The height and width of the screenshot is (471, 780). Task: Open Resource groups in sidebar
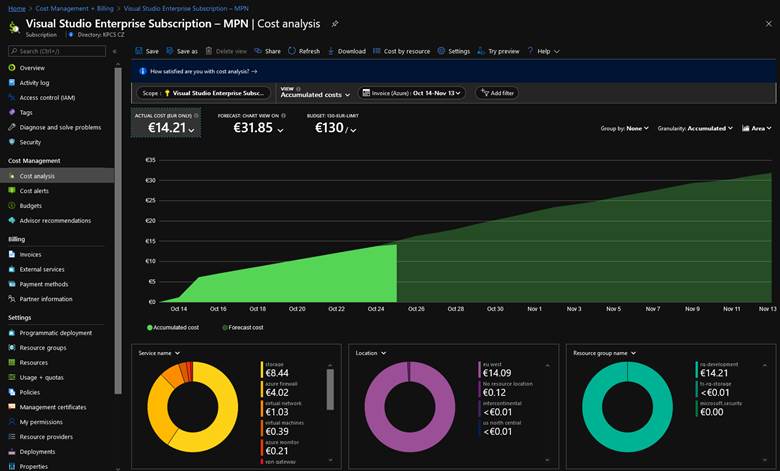point(42,348)
